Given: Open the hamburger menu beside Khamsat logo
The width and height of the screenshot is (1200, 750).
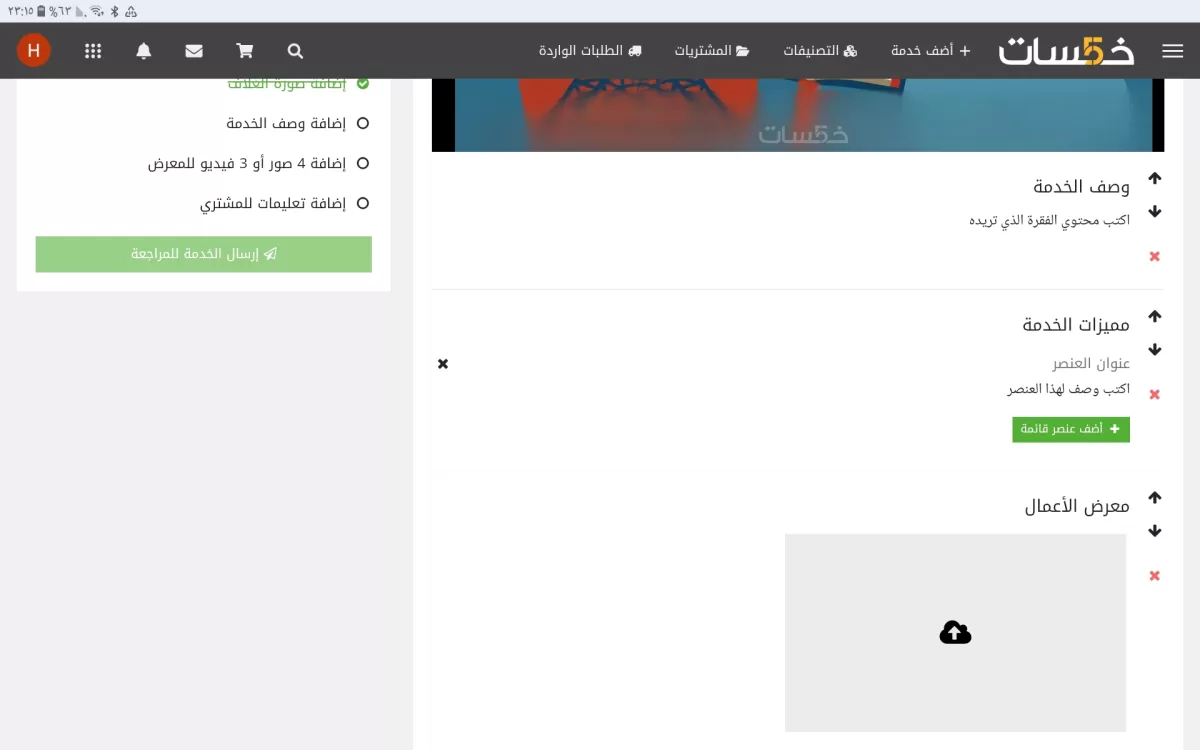Looking at the screenshot, I should point(1172,51).
